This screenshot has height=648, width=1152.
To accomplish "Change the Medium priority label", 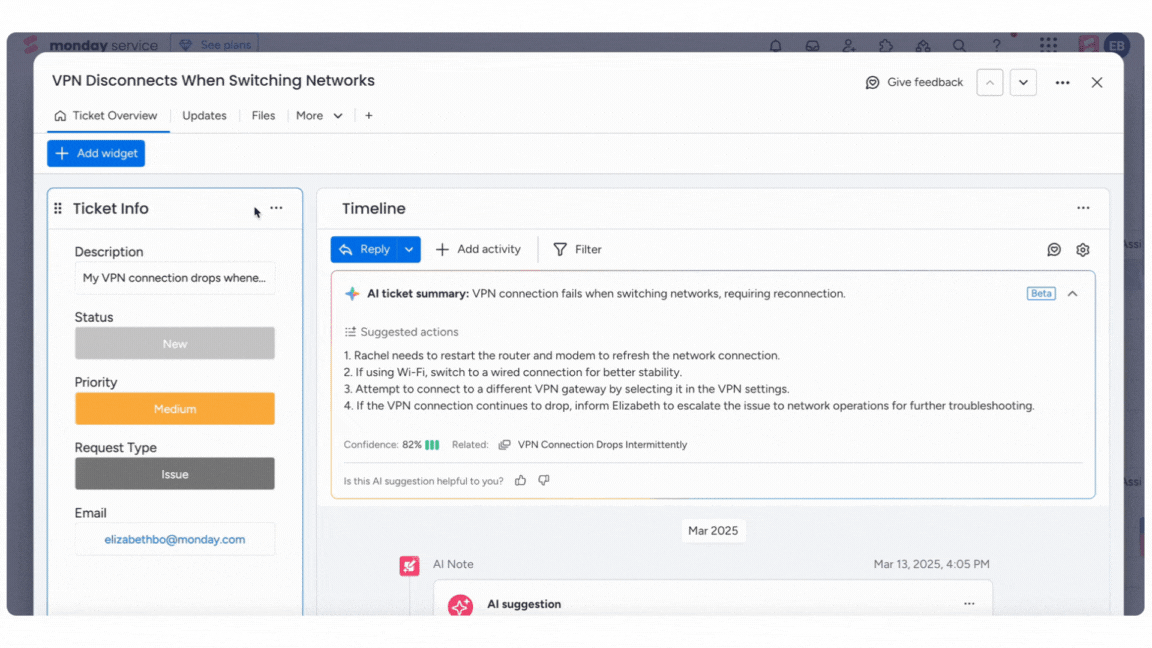I will (x=175, y=408).
